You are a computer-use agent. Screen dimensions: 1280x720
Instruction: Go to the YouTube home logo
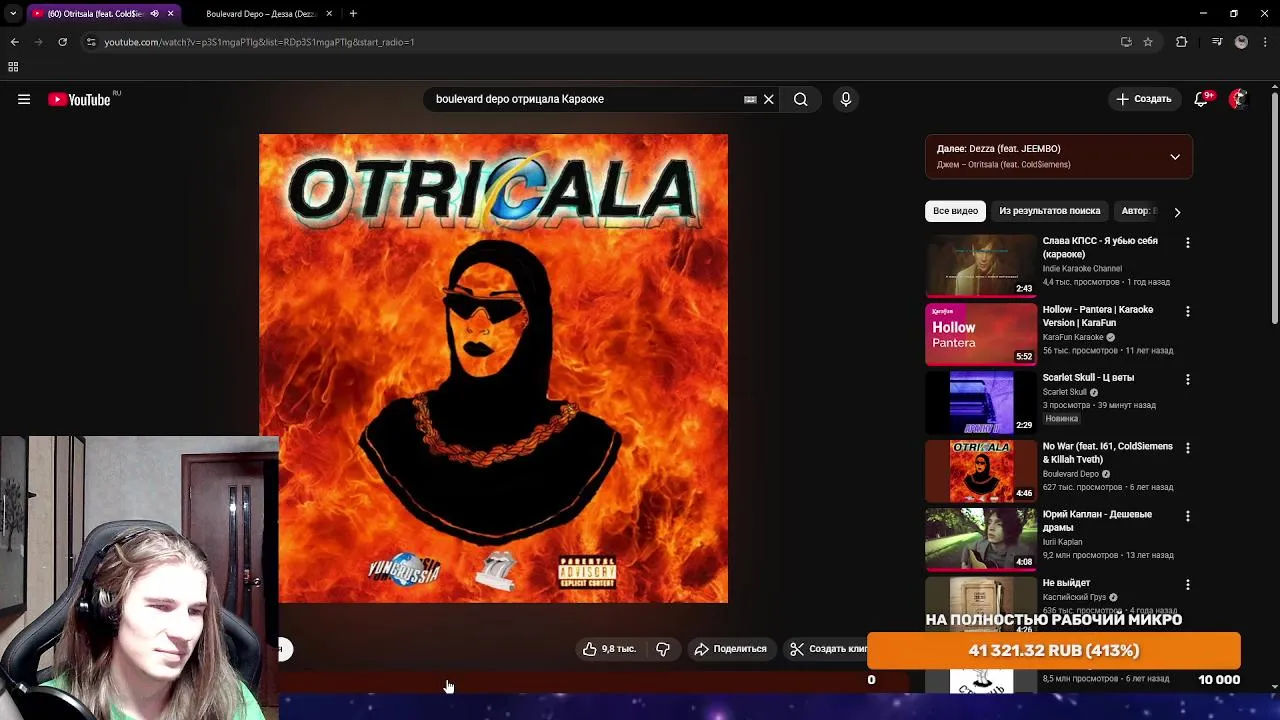click(x=79, y=99)
